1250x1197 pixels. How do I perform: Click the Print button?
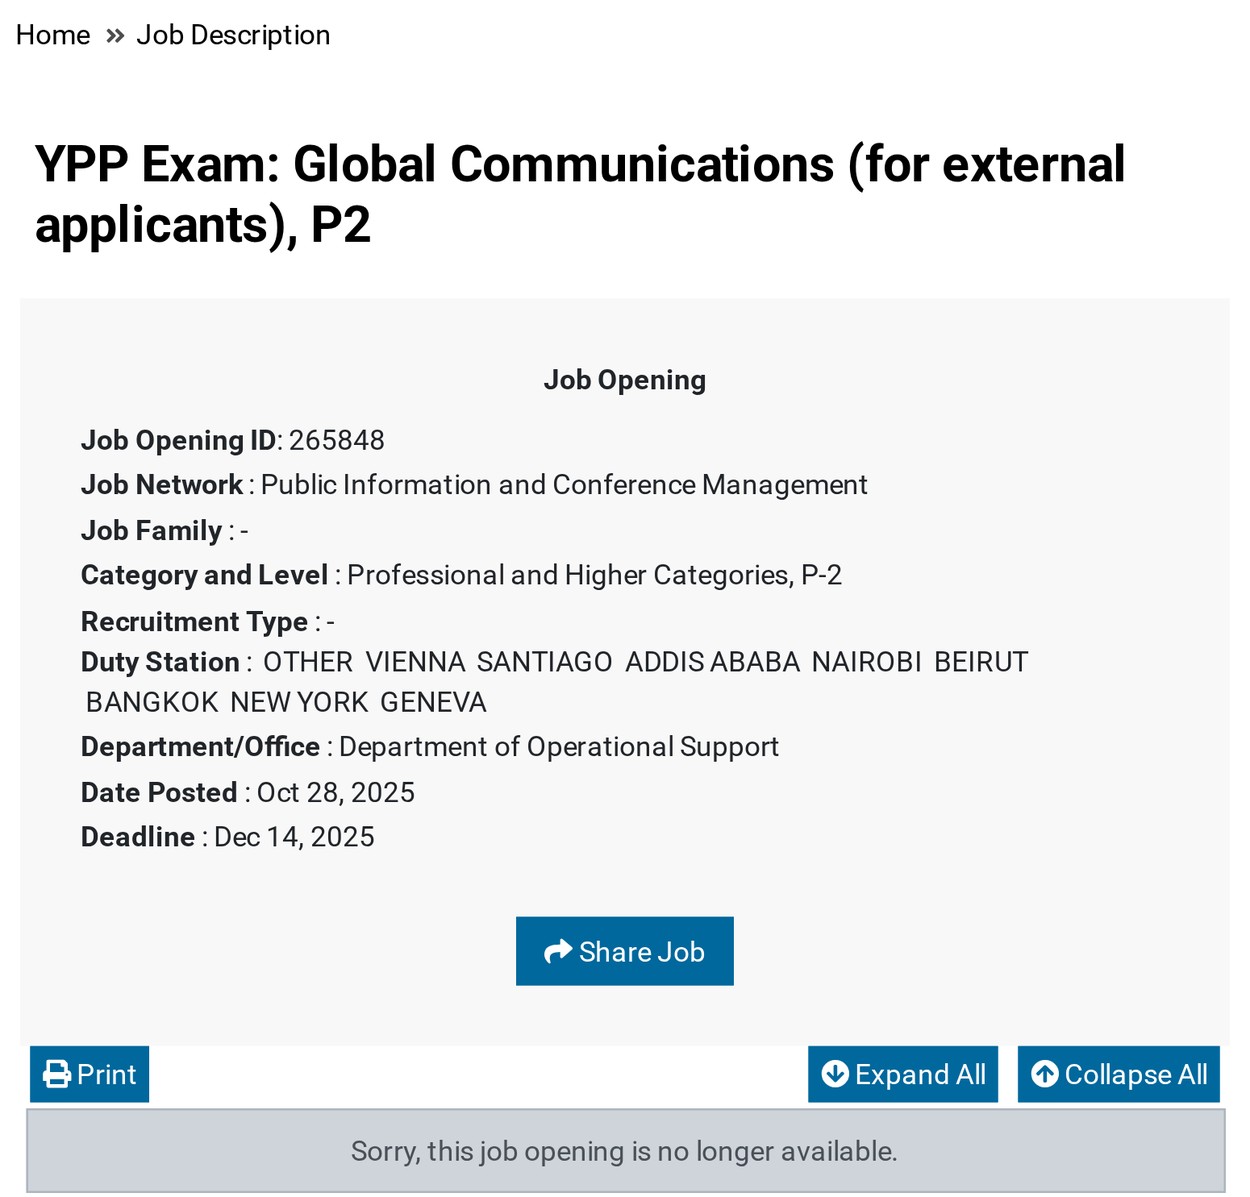point(90,1074)
